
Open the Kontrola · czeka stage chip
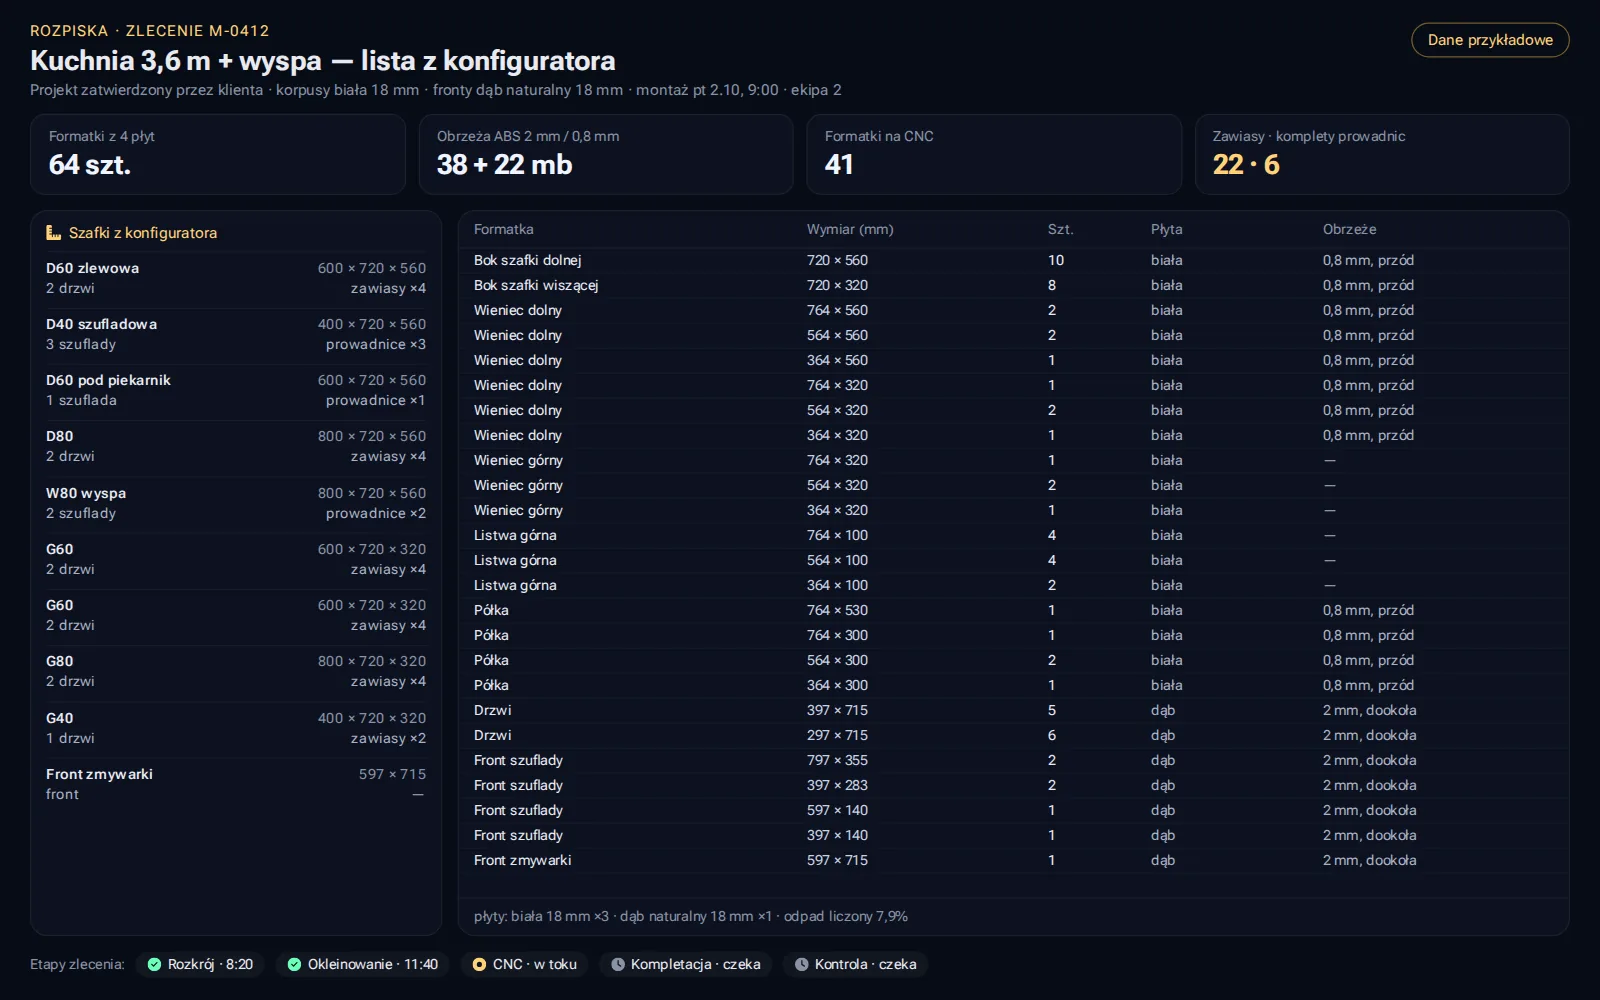[x=856, y=964]
